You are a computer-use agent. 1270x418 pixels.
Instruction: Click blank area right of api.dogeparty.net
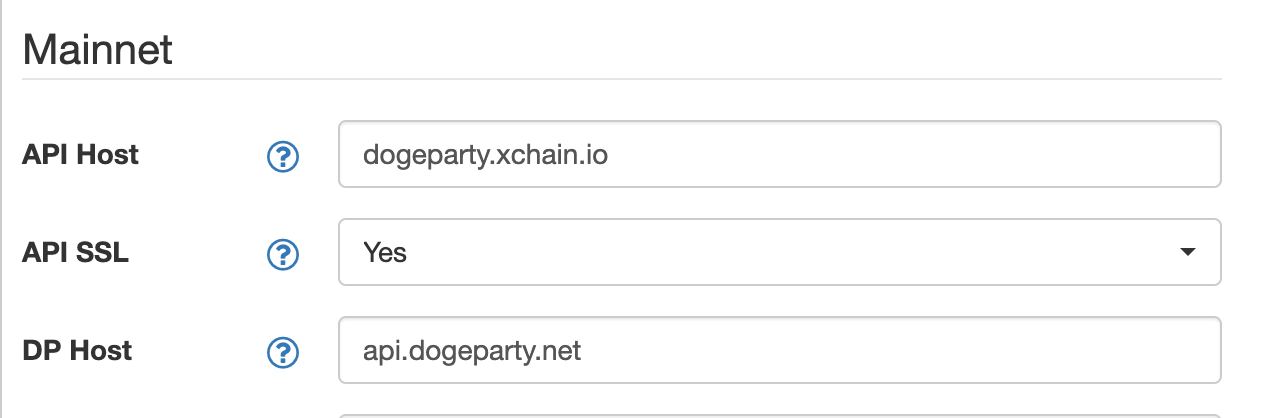pos(900,350)
